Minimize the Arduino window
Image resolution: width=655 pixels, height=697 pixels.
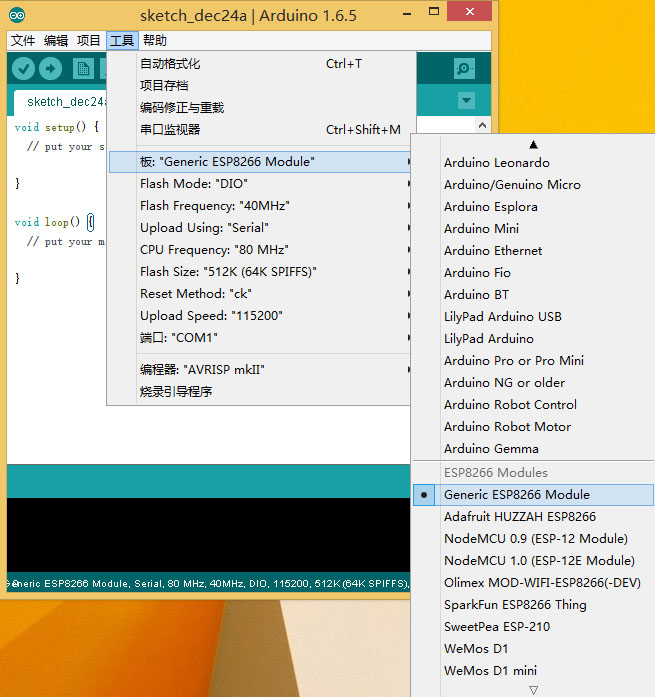tap(407, 14)
